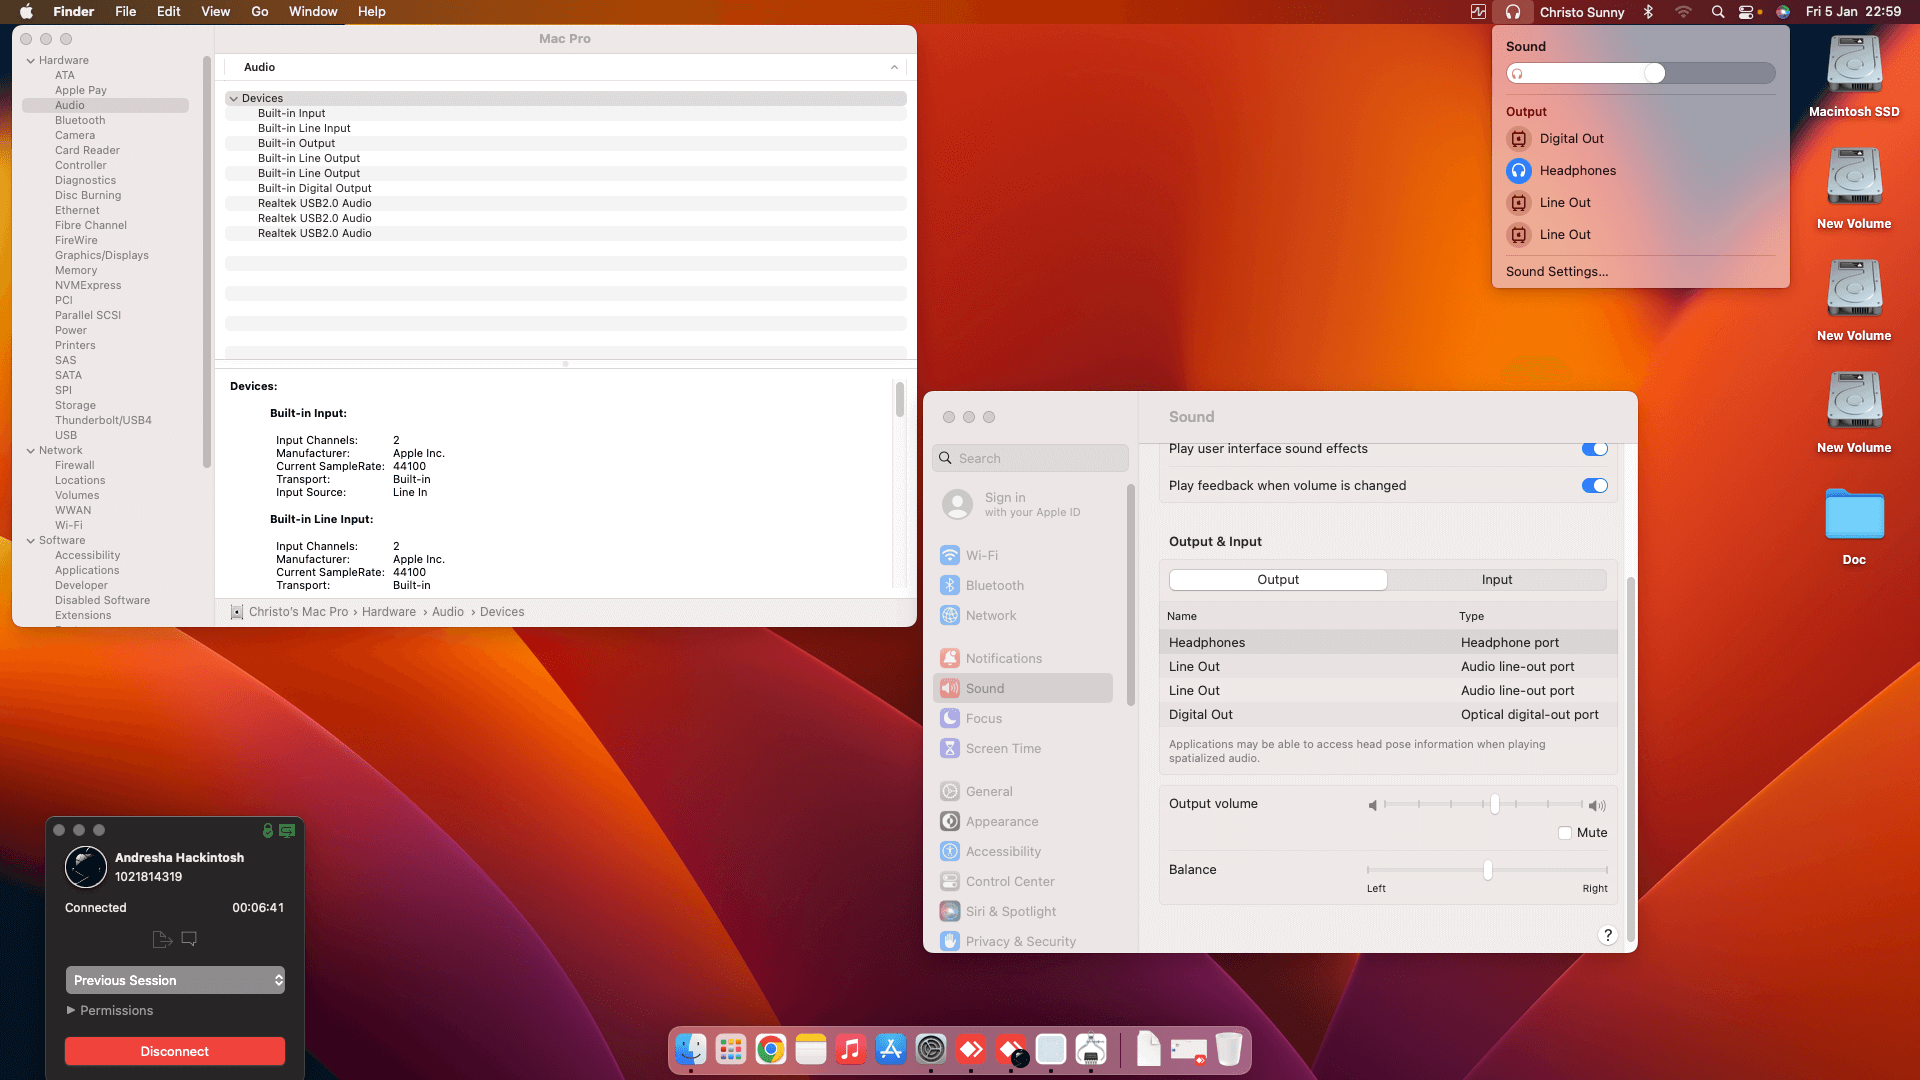Open Google Chrome from the Dock
The height and width of the screenshot is (1080, 1920).
tap(770, 1049)
